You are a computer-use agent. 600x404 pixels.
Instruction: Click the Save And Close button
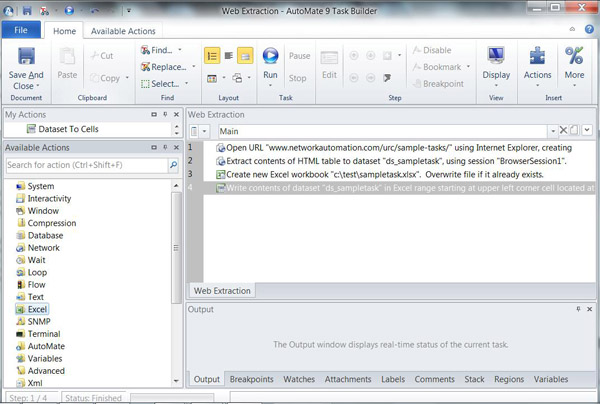[x=26, y=68]
